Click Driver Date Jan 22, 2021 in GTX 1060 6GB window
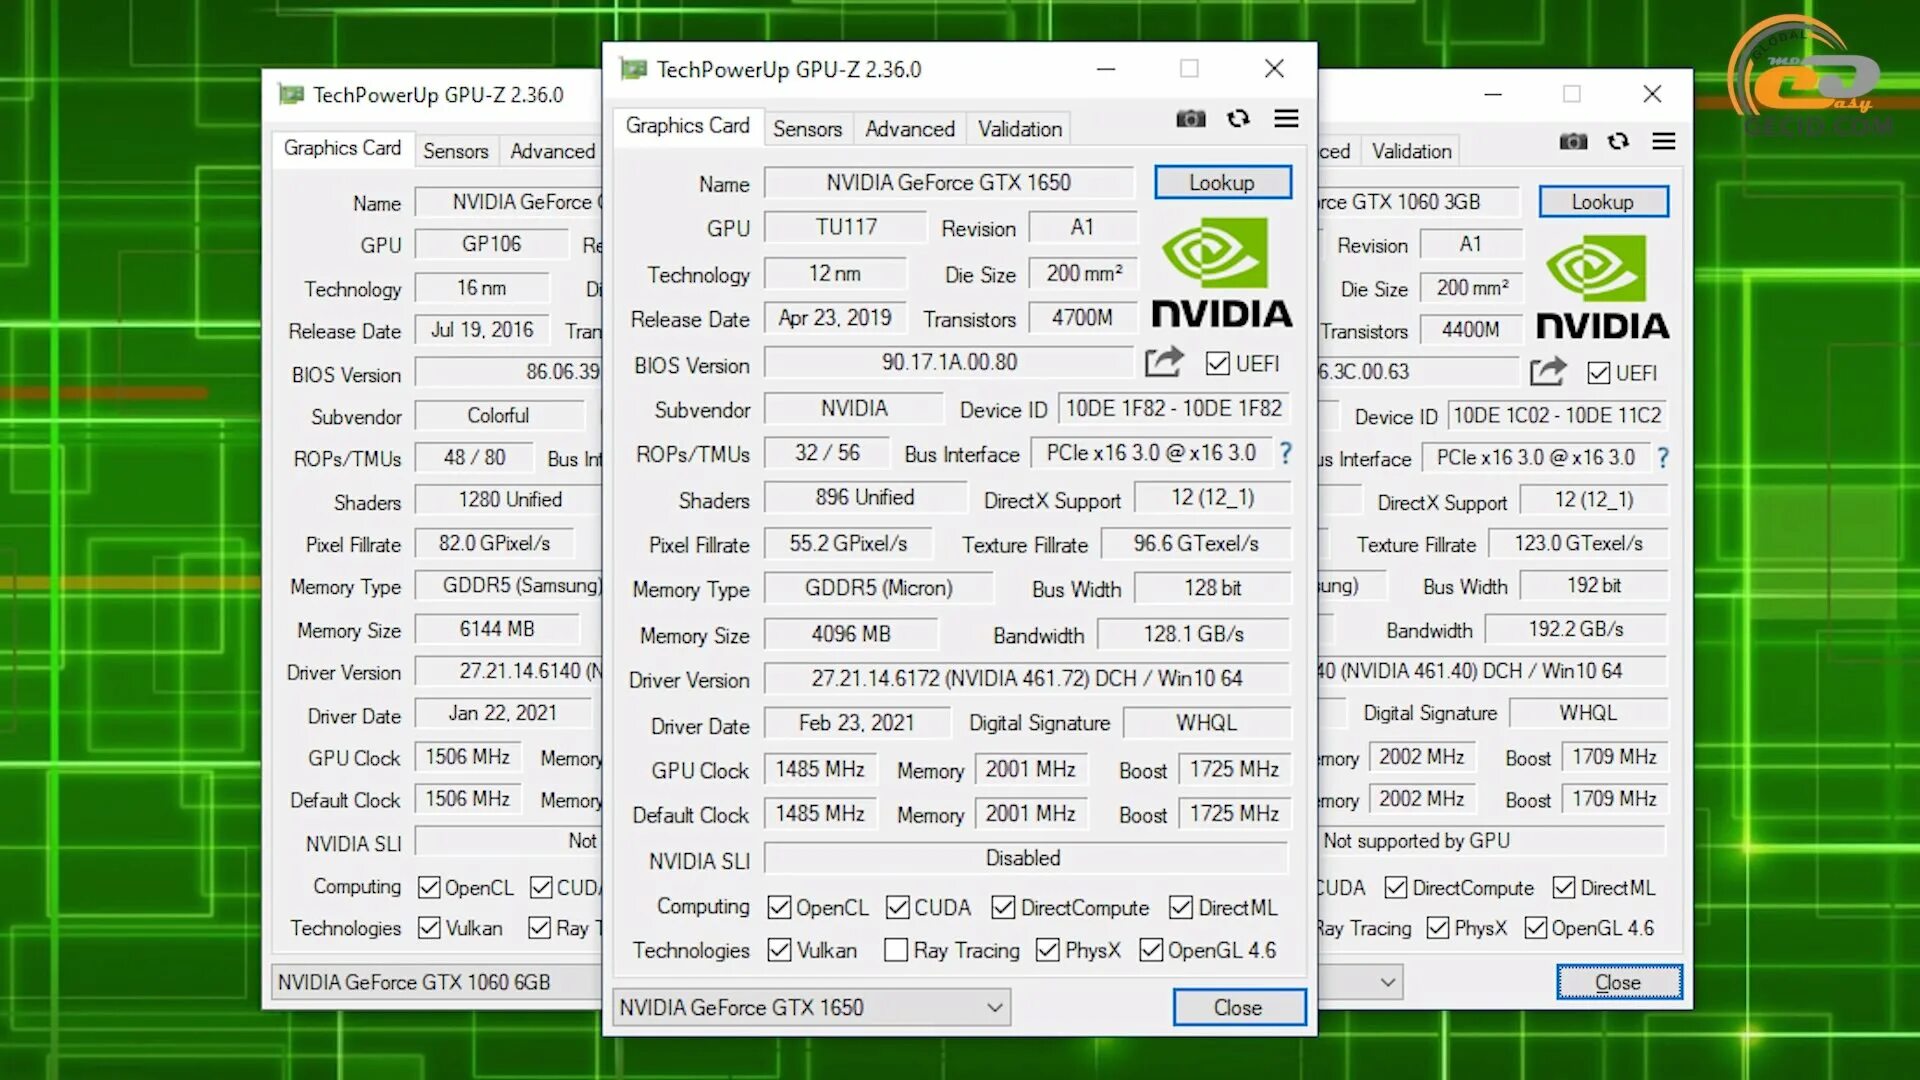 [503, 713]
